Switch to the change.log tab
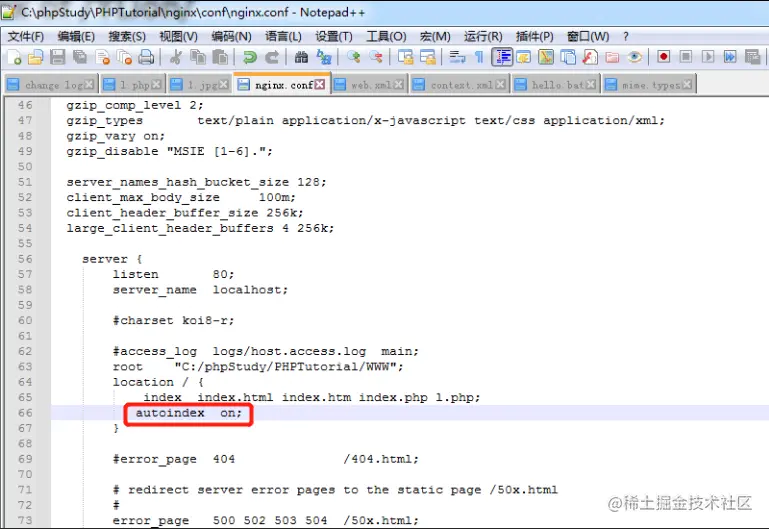This screenshot has height=529, width=769. tap(51, 85)
